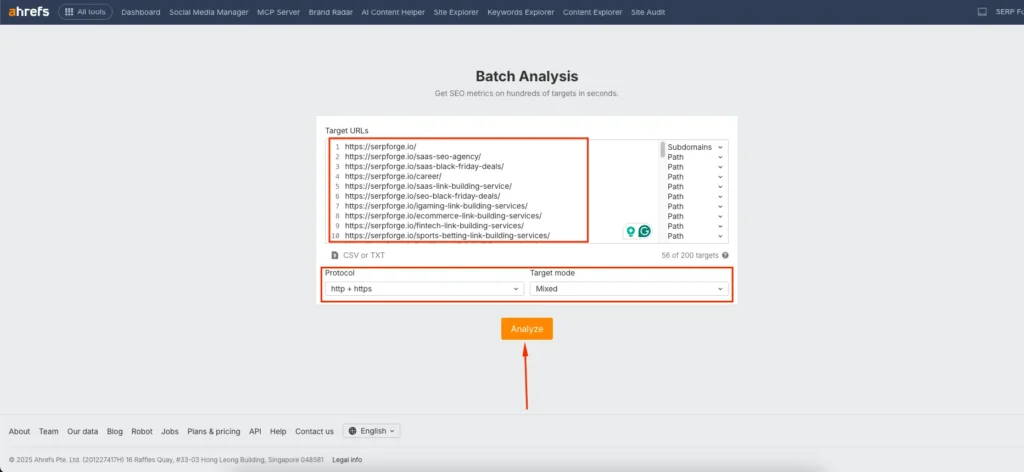This screenshot has height=472, width=1024.
Task: Open the Protocol dropdown showing http + https
Action: point(424,289)
